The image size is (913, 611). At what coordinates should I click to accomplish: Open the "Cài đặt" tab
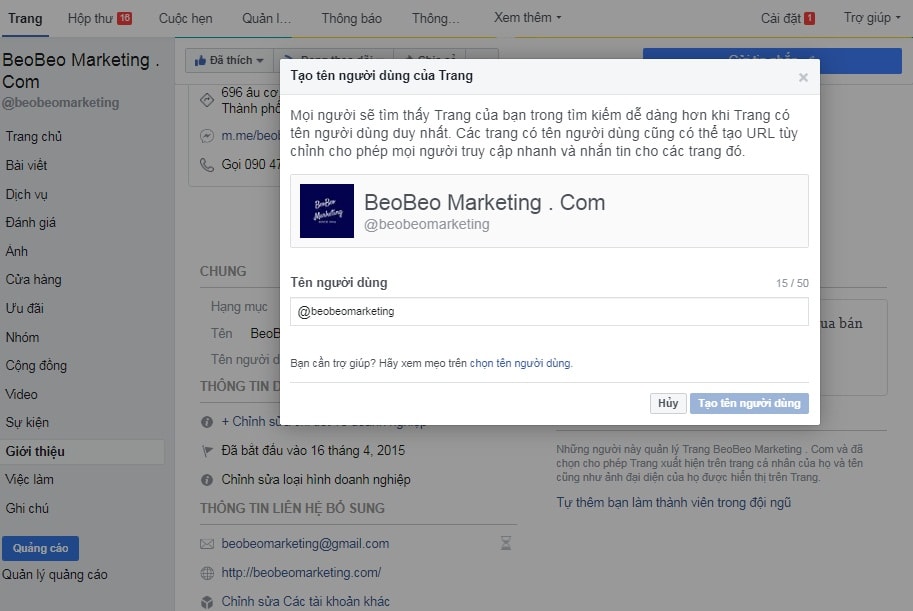[787, 18]
